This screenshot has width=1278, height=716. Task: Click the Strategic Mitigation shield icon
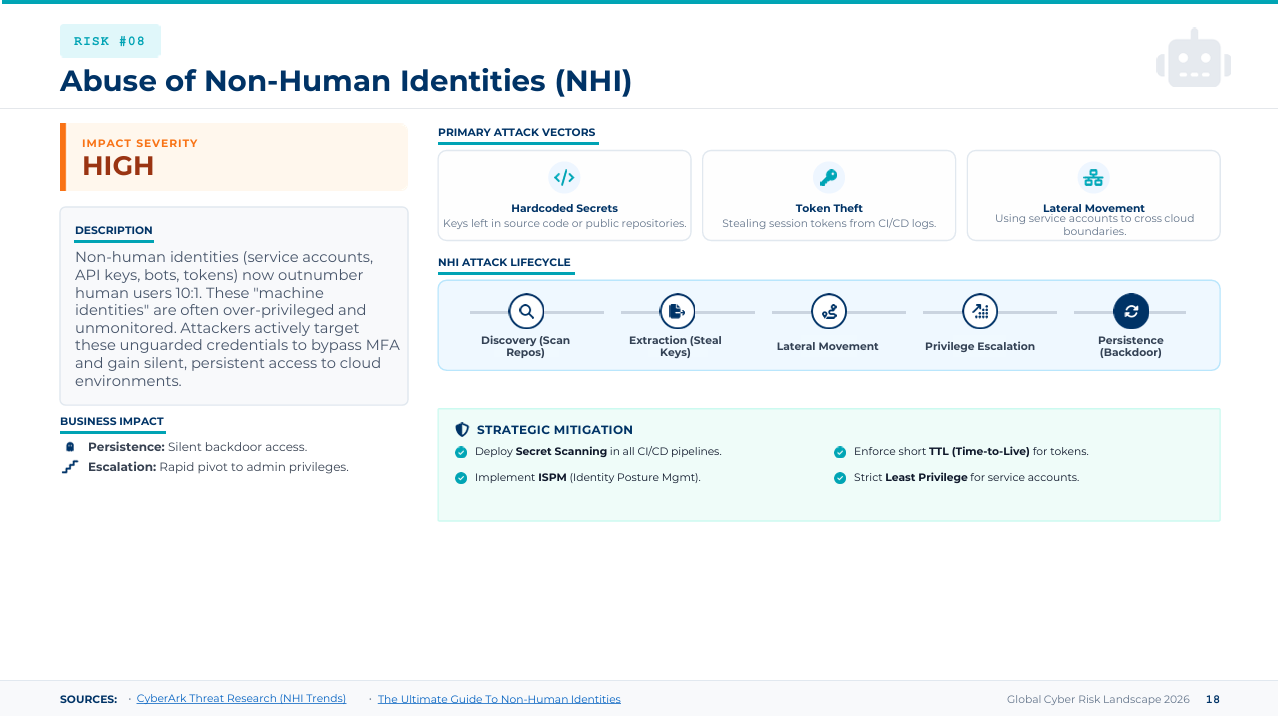pos(462,430)
